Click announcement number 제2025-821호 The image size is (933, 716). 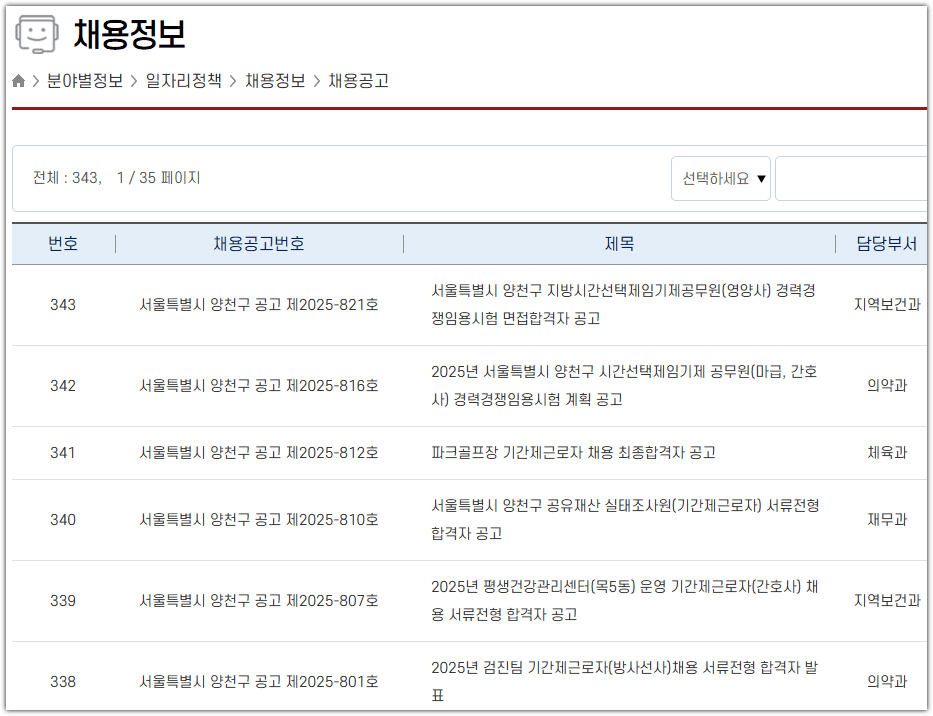260,304
